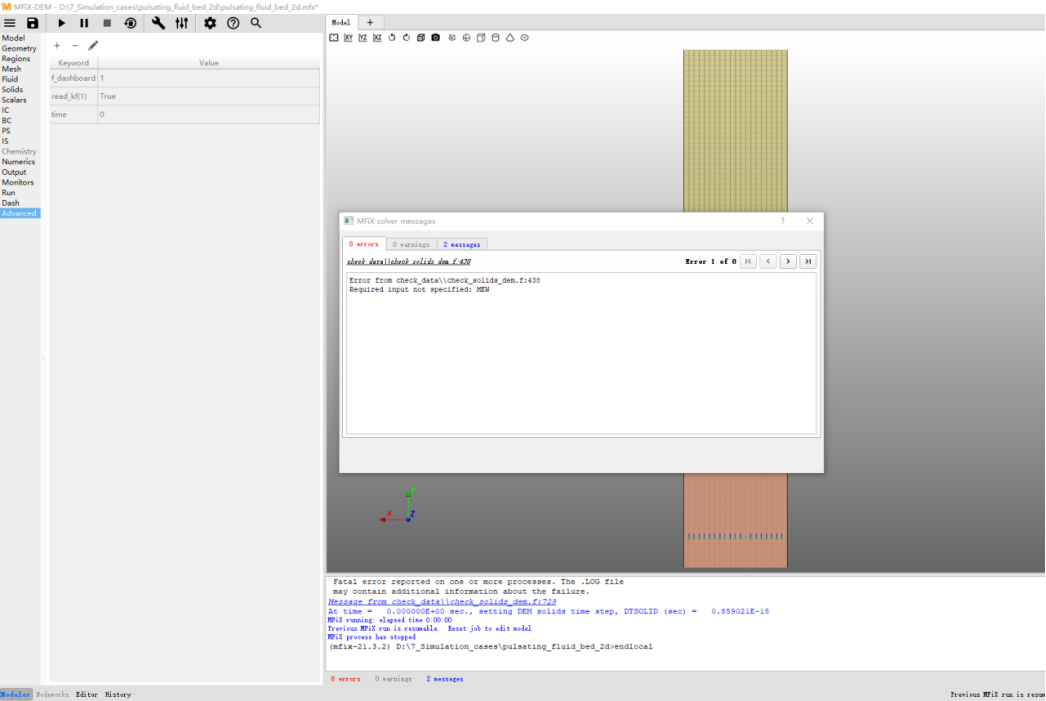Open help with the question mark icon
Screen dimensions: 1046x701
tap(233, 23)
